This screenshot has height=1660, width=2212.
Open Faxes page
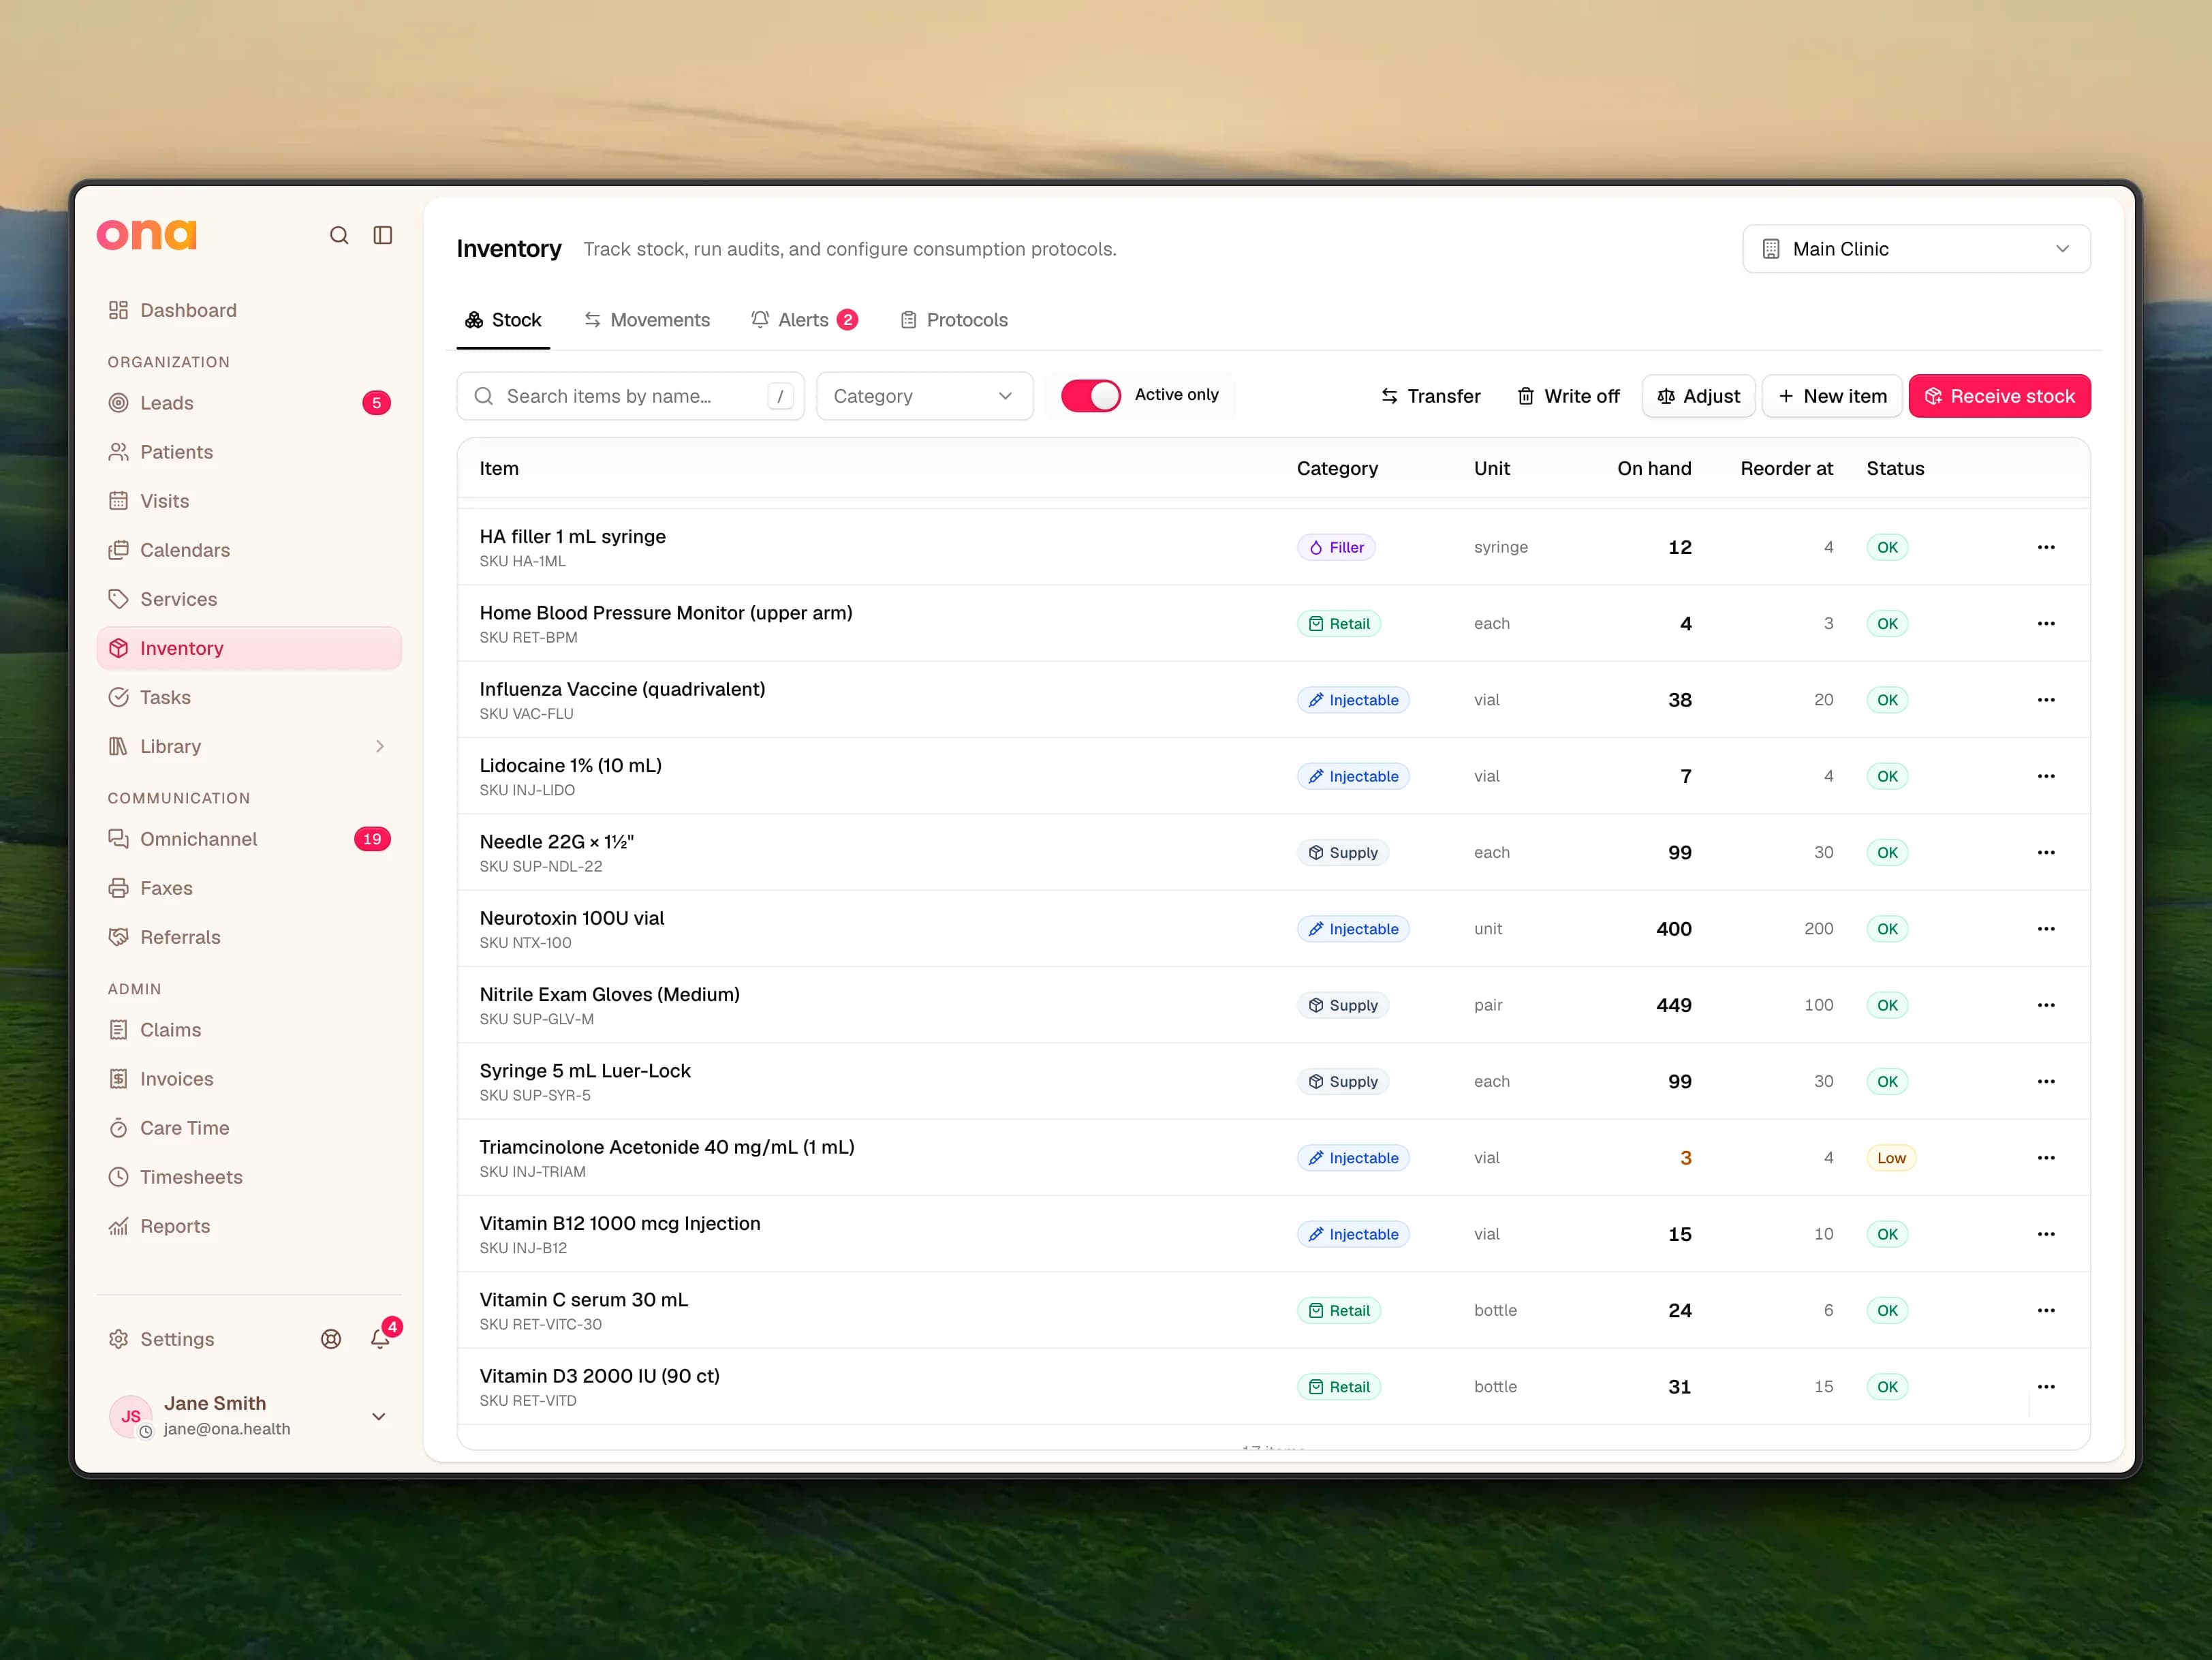click(x=249, y=888)
